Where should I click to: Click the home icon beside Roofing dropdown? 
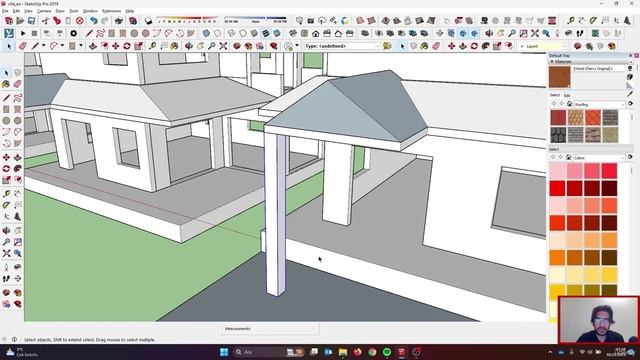569,104
